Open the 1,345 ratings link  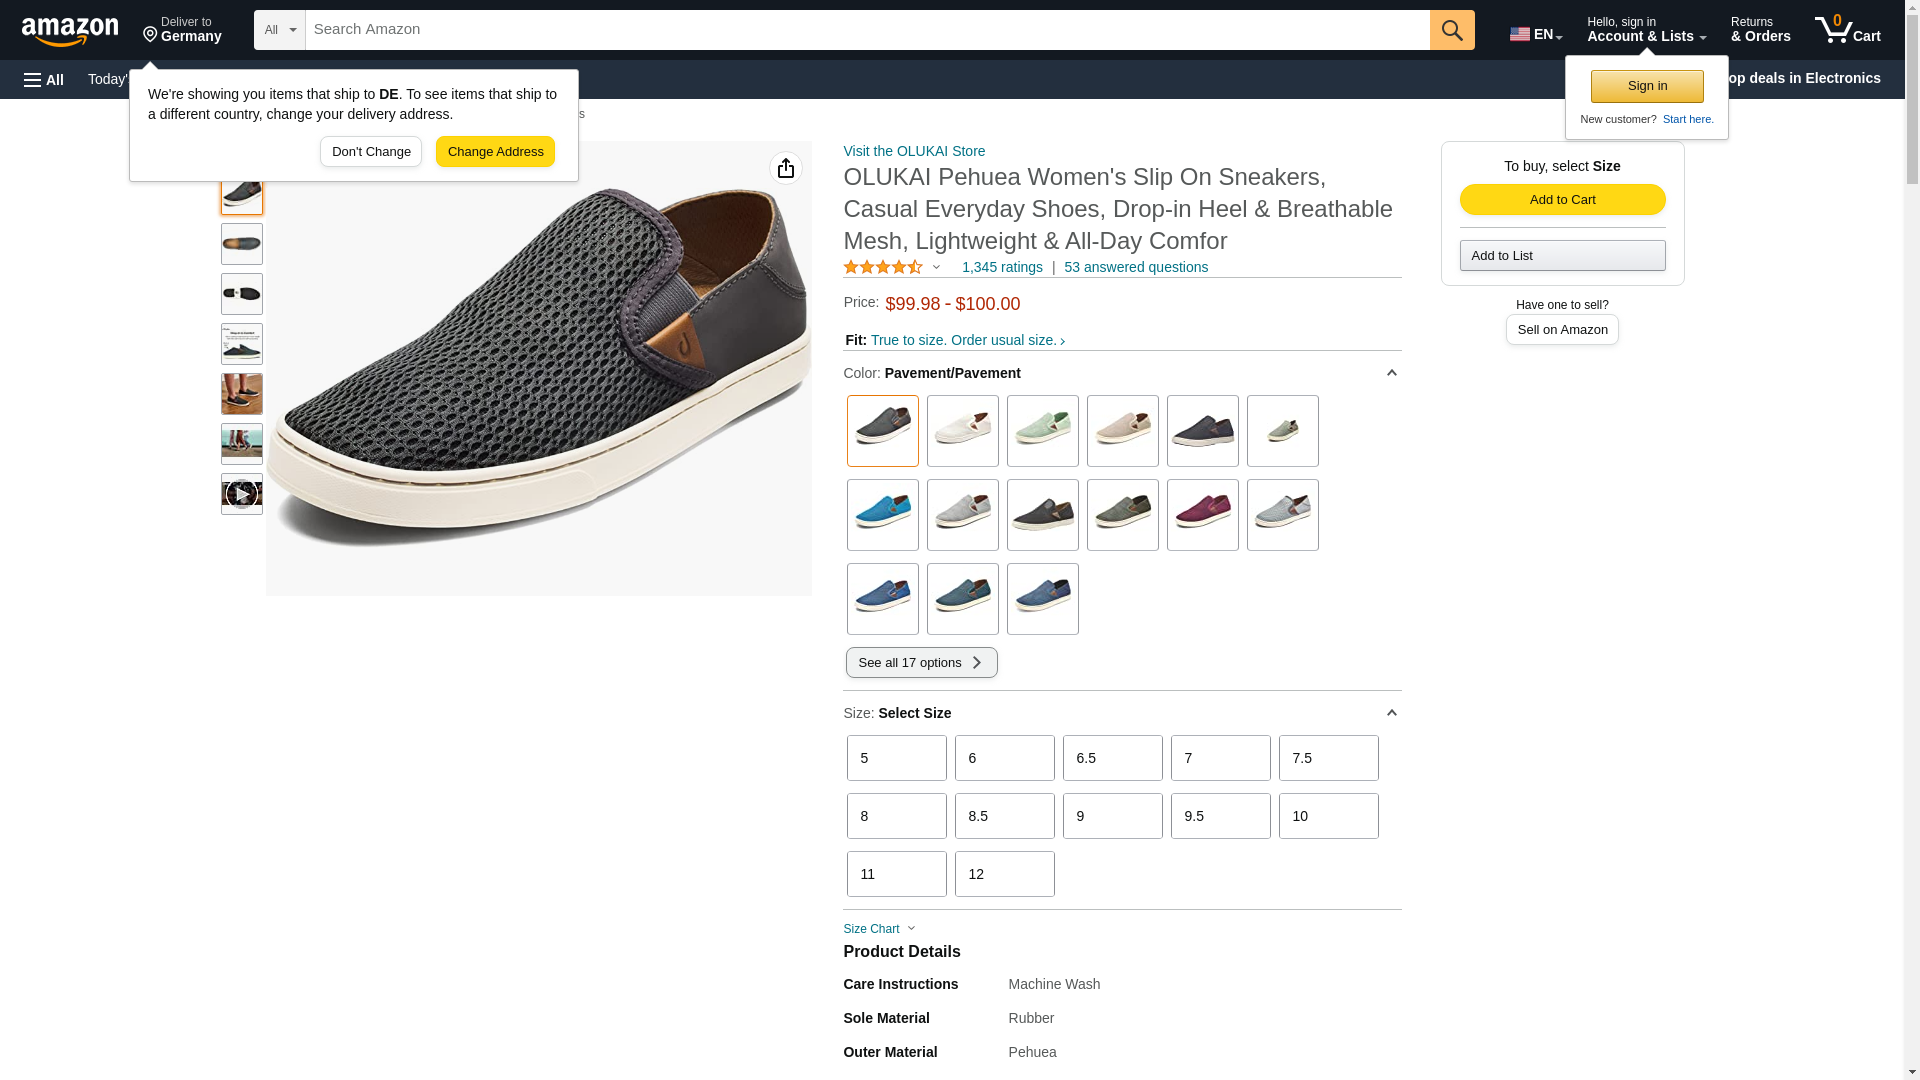1001,268
